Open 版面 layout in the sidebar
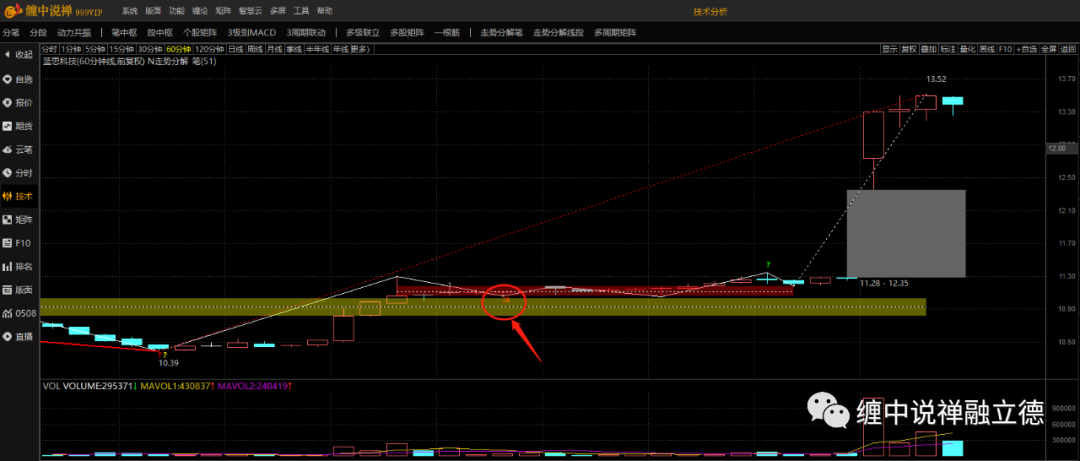 tap(18, 290)
